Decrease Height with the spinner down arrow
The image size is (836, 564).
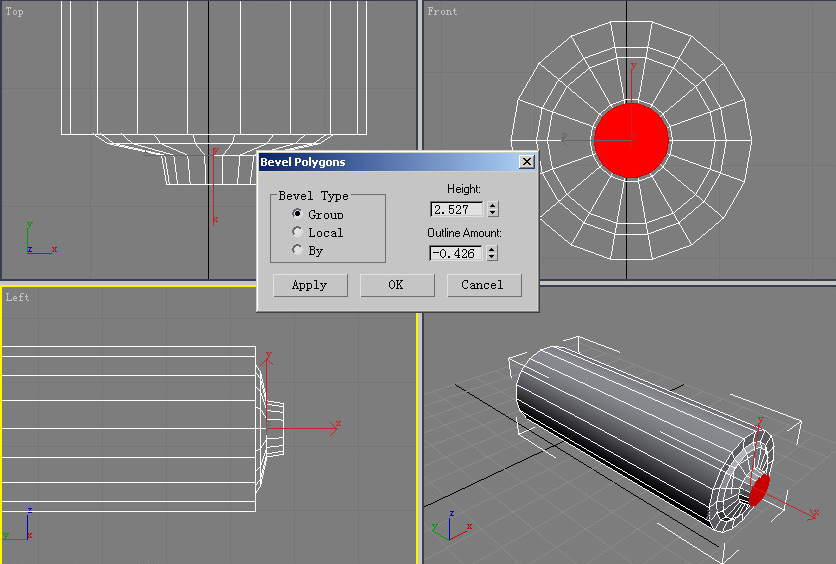click(x=492, y=213)
